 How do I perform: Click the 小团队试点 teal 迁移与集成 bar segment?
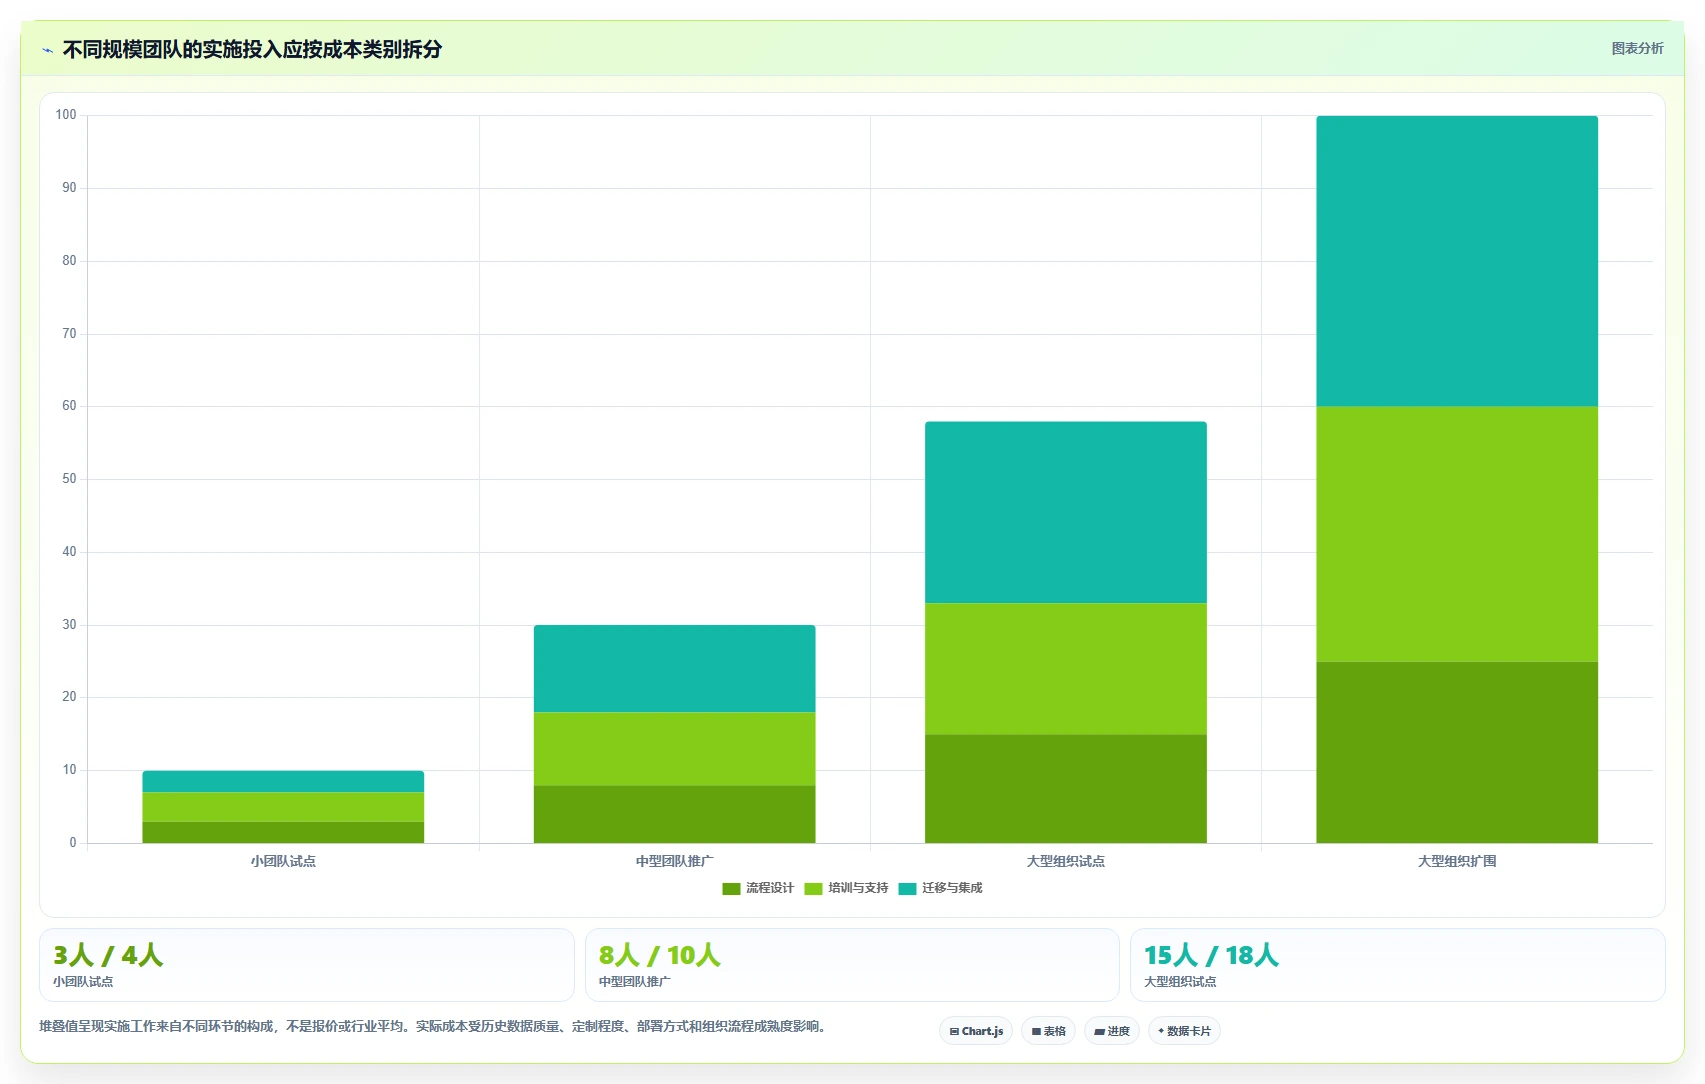(x=283, y=781)
